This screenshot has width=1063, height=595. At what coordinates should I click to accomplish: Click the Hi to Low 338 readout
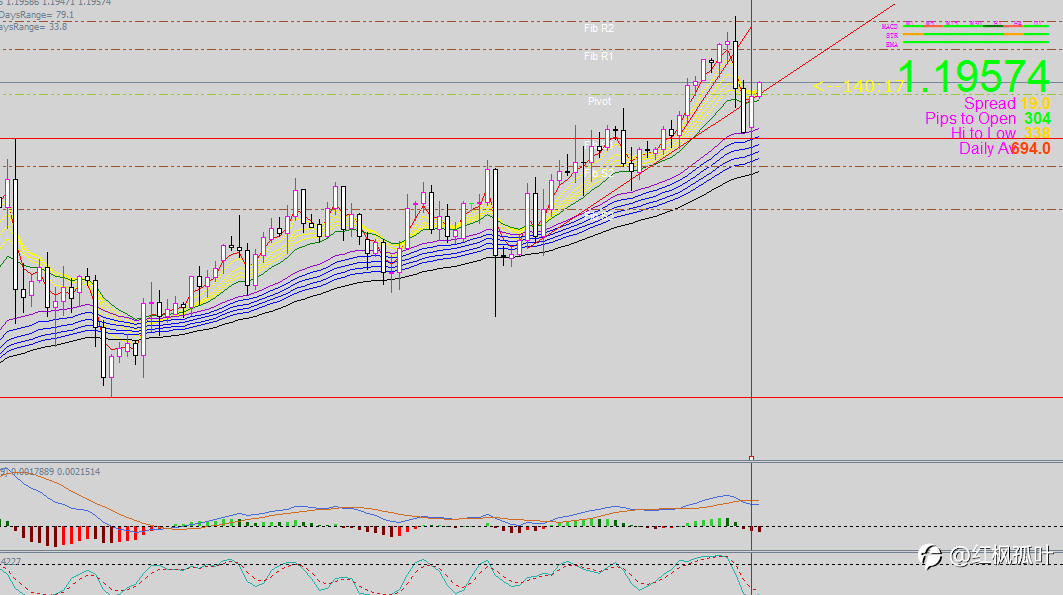(1000, 134)
